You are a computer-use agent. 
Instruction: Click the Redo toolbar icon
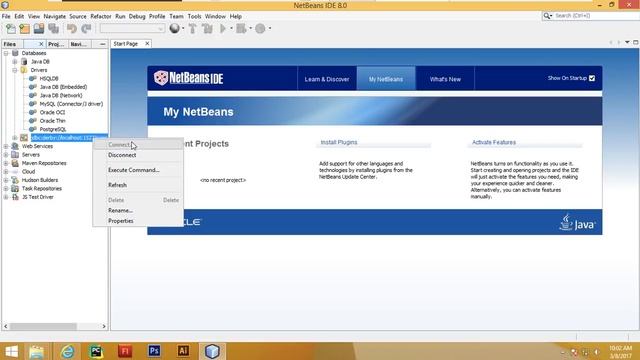[x=86, y=29]
